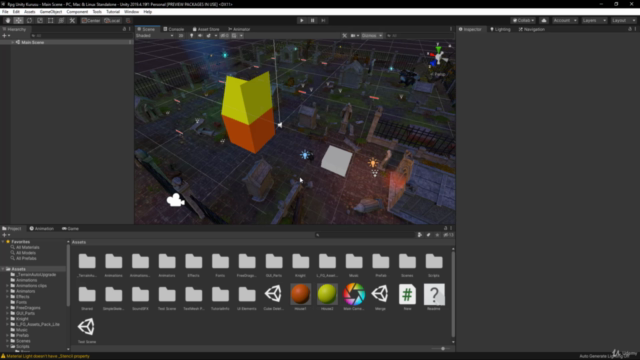Select the orange point light gizmo
This screenshot has height=360, width=640.
pos(373,163)
